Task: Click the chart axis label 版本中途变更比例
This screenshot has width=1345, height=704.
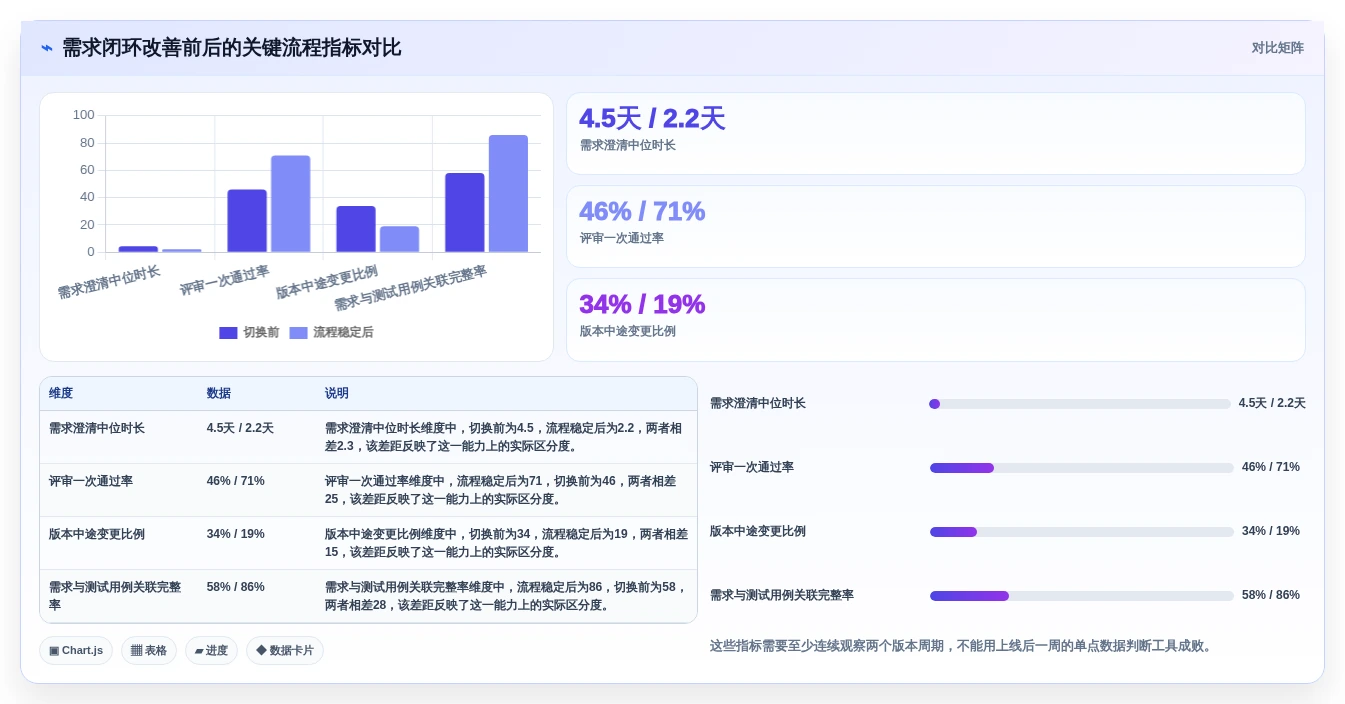Action: click(x=327, y=283)
